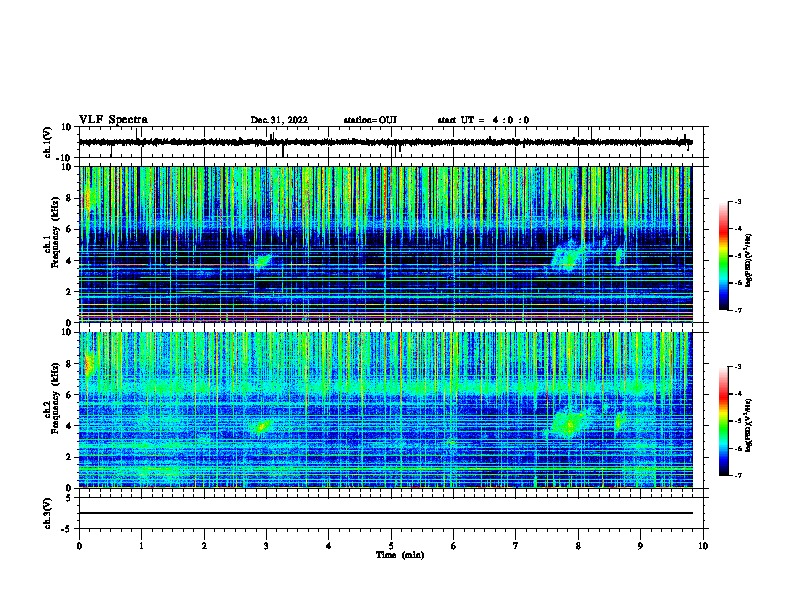Click the ch.2 small burst near 8.6 min
The width and height of the screenshot is (792, 612).
point(620,421)
